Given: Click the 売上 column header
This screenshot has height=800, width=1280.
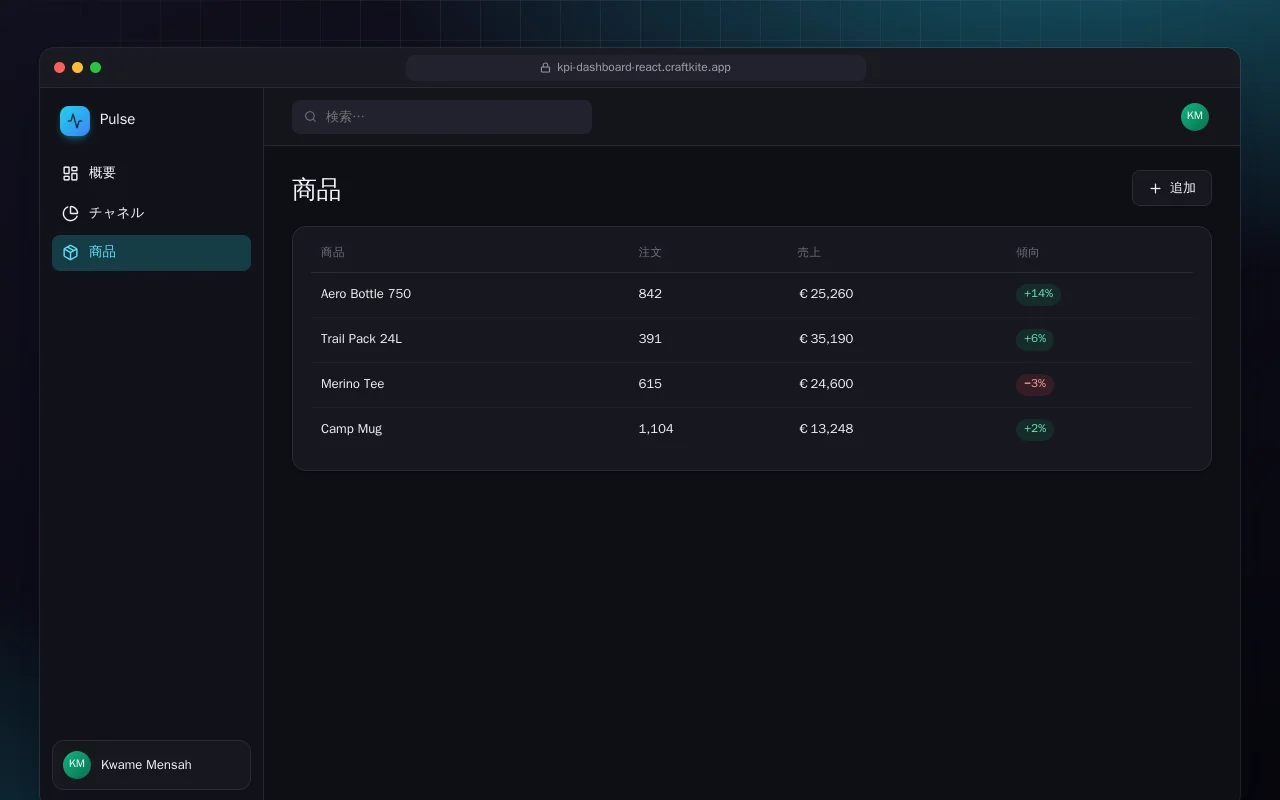Looking at the screenshot, I should tap(809, 252).
